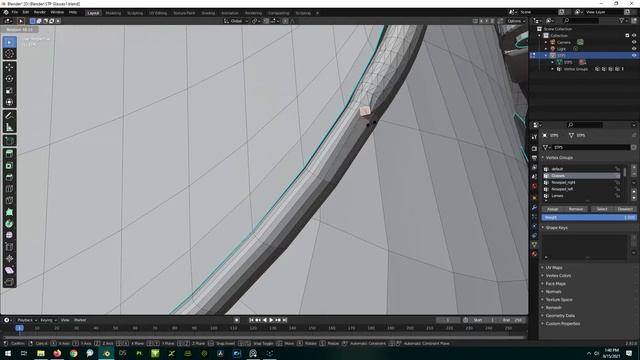Select the Add Cube tool
This screenshot has width=640, height=360.
point(9,141)
